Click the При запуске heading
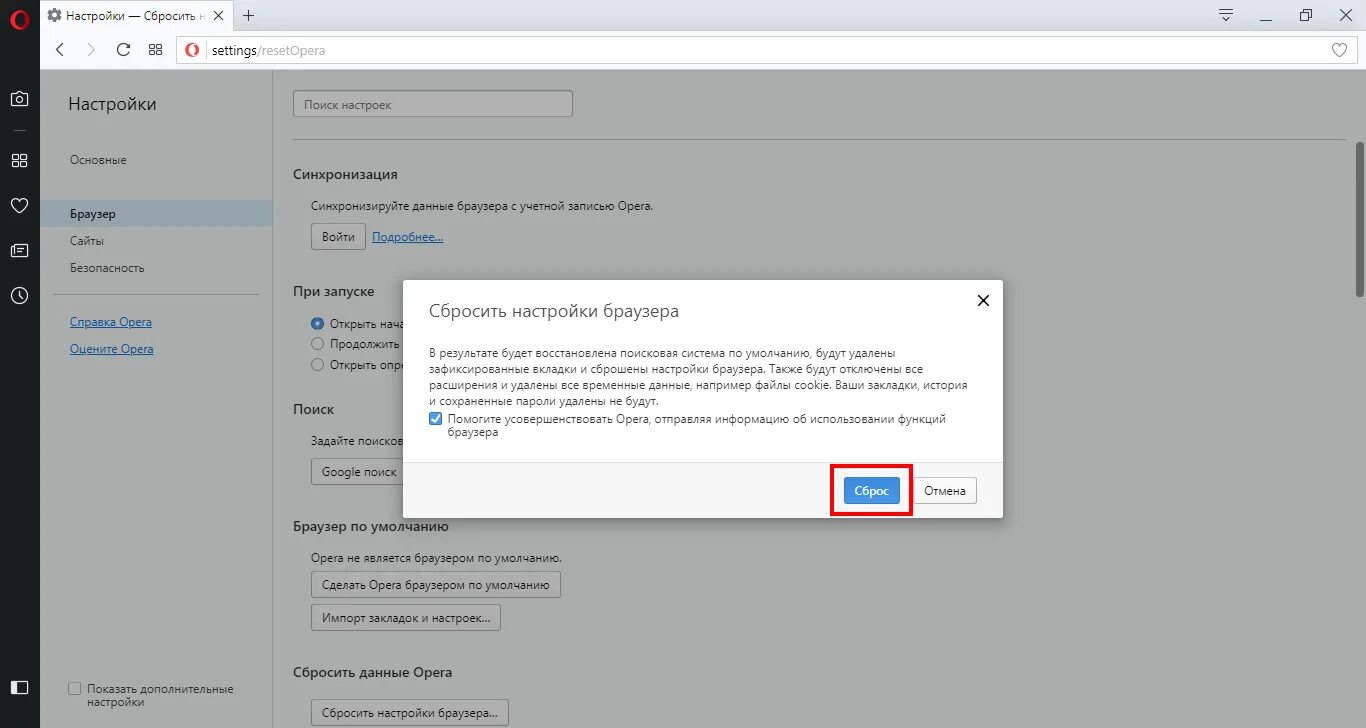Screen dimensions: 1366x728 click(x=334, y=291)
